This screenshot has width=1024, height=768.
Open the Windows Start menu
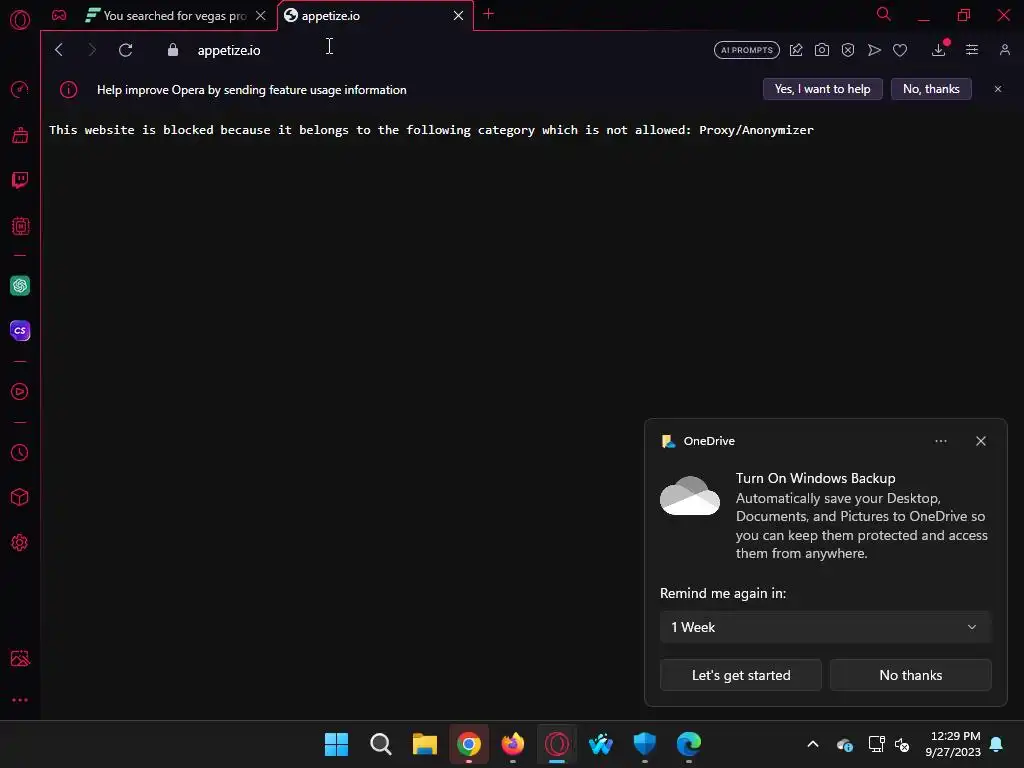click(x=336, y=744)
